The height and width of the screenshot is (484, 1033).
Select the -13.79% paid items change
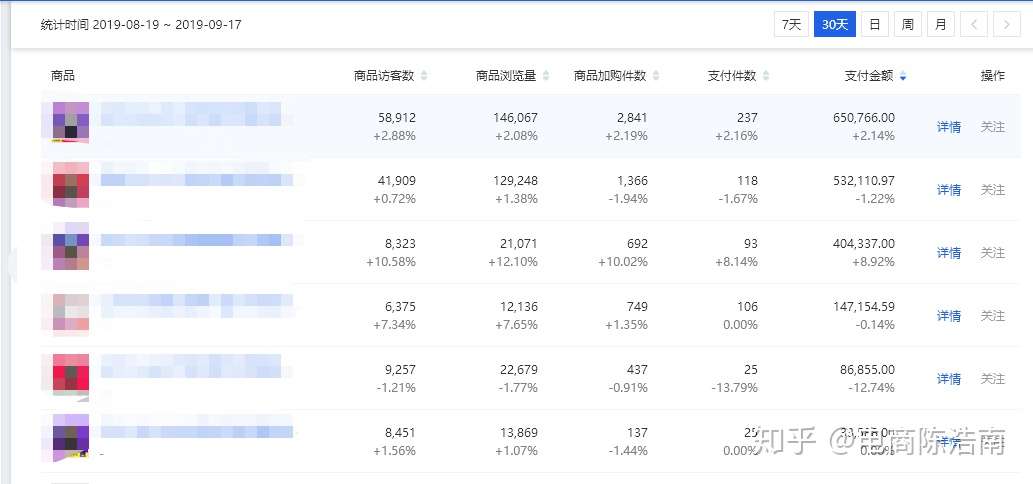(x=735, y=388)
